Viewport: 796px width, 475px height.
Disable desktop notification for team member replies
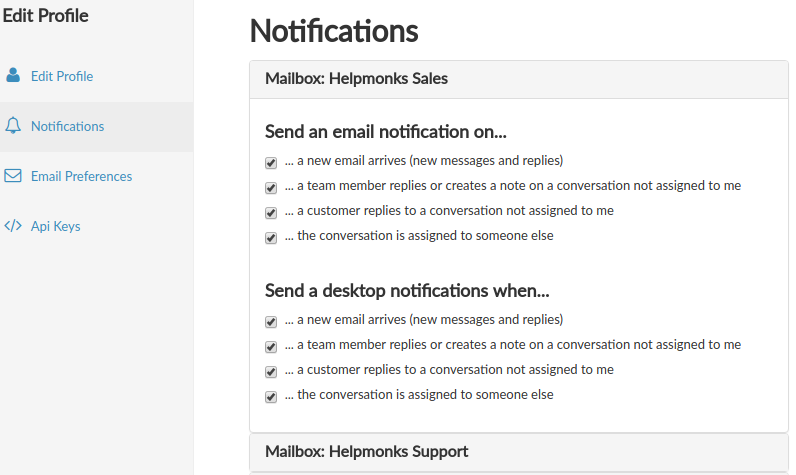(x=271, y=347)
